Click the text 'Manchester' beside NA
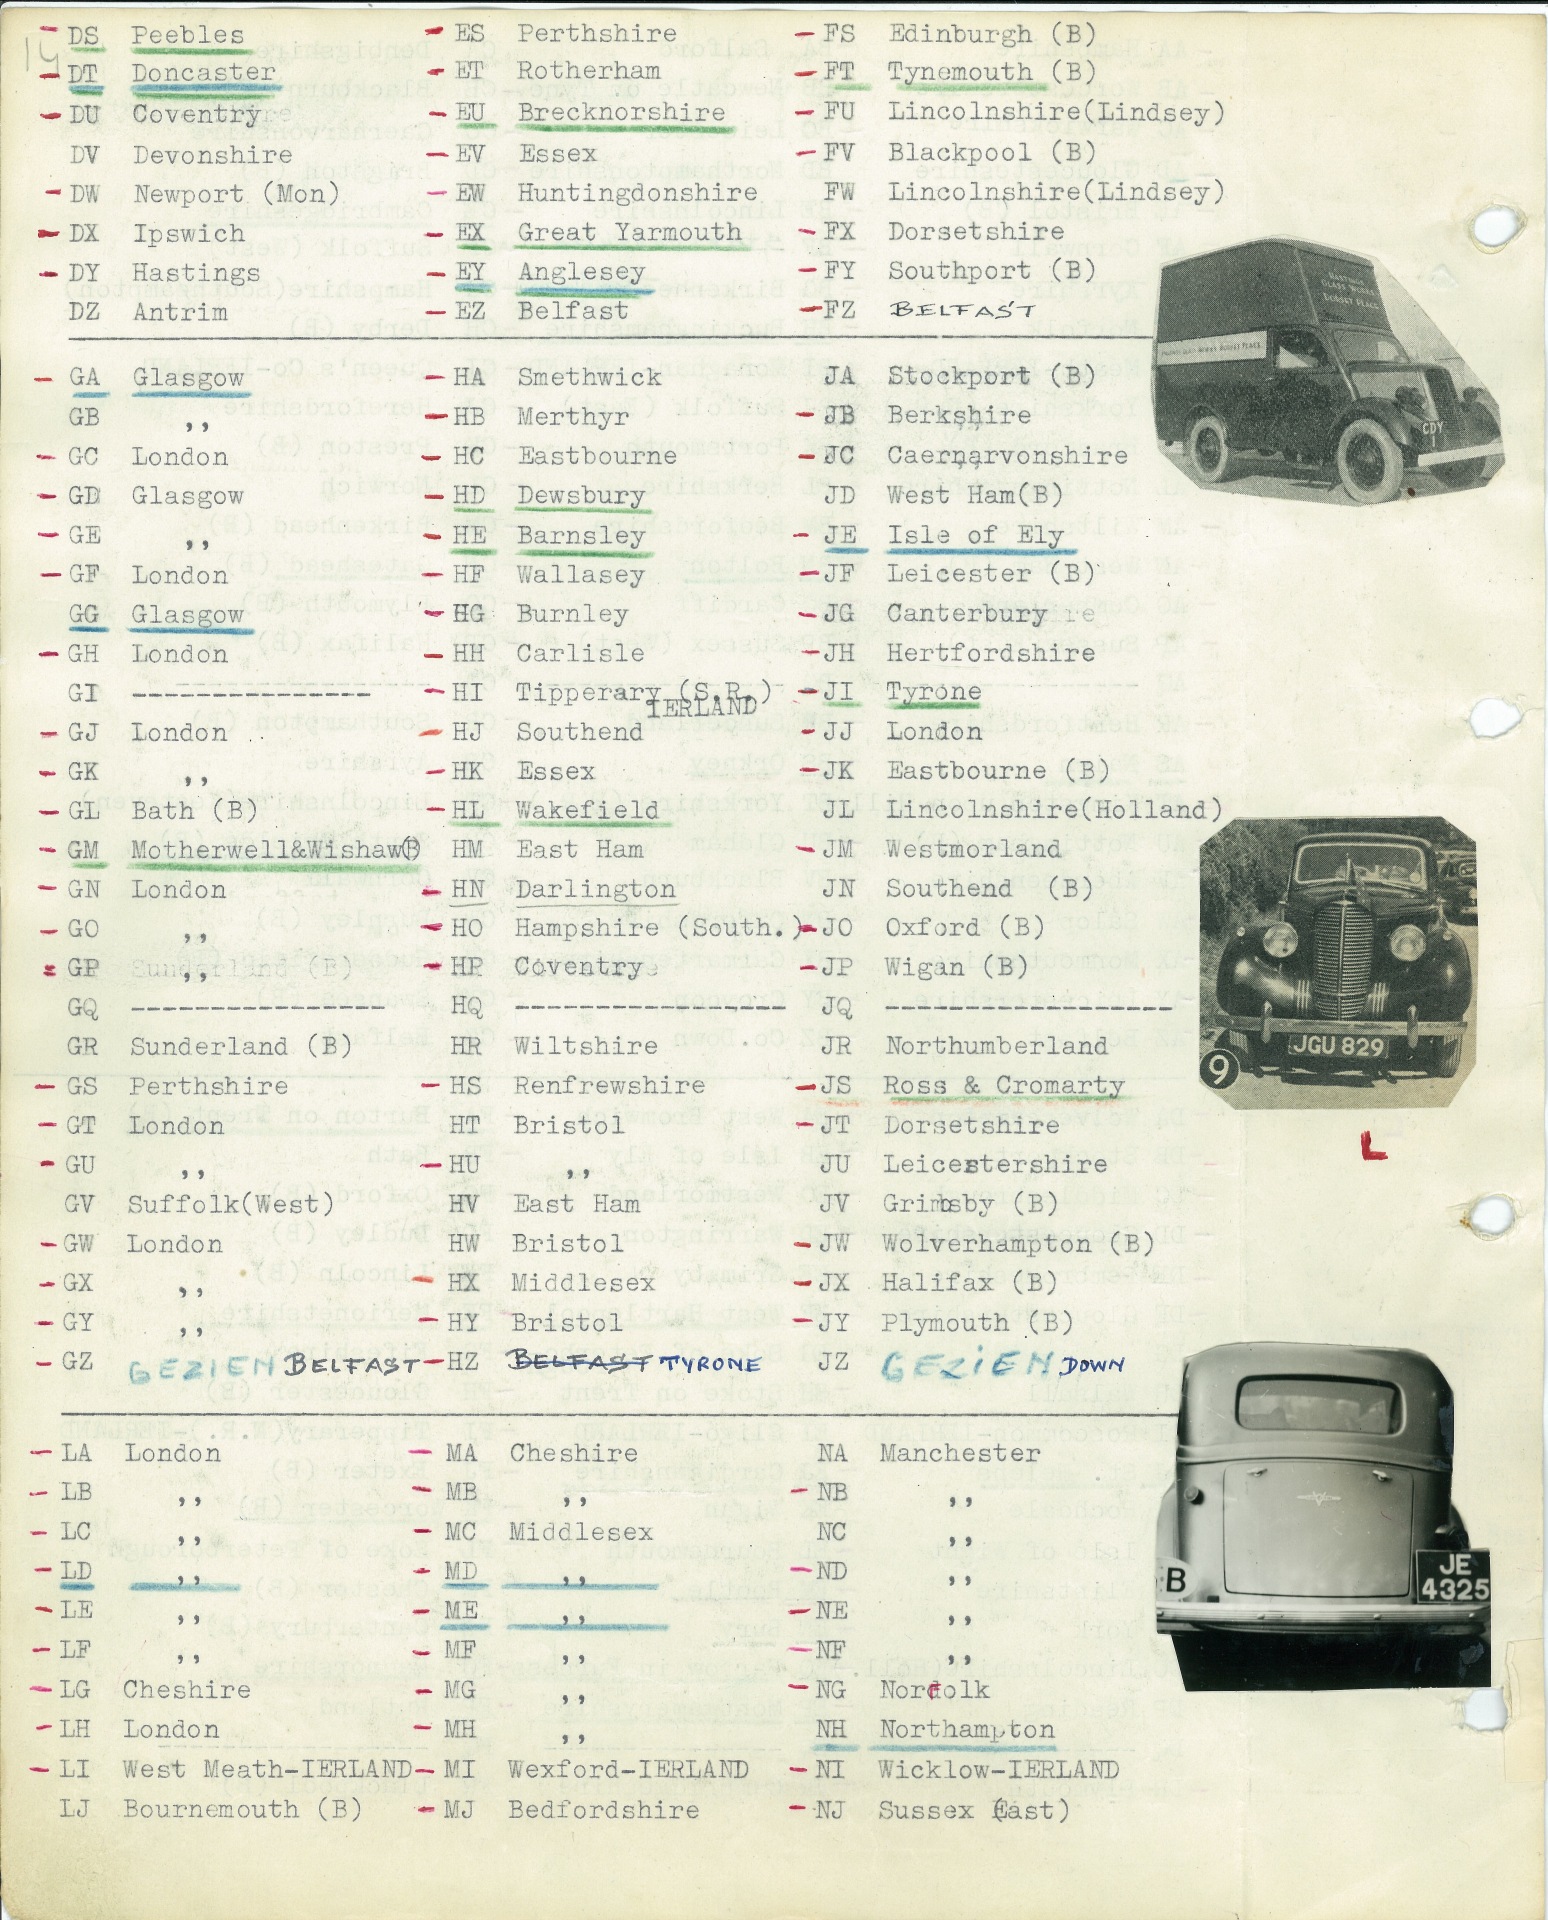1548x1920 pixels. pyautogui.click(x=960, y=1453)
